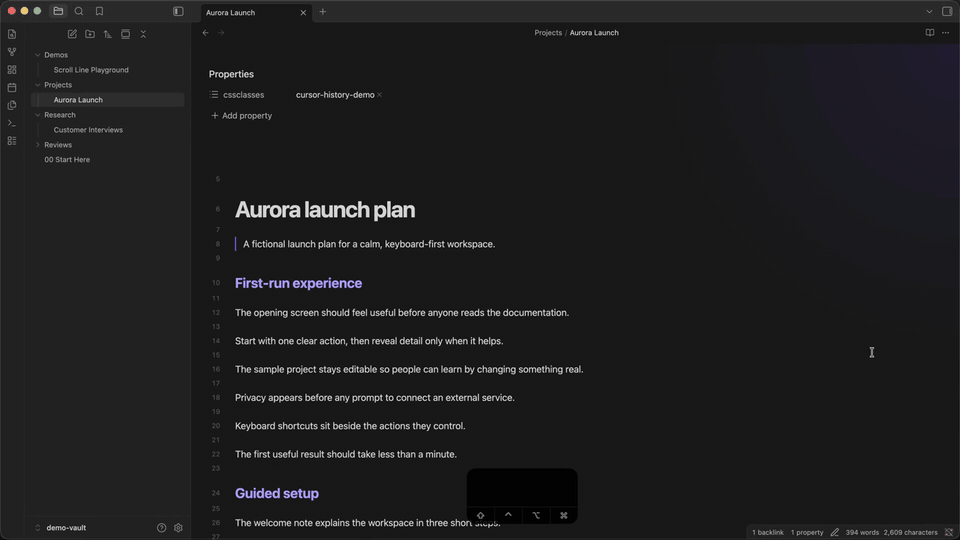Open command palette terminal icon
960x540 pixels.
point(12,123)
